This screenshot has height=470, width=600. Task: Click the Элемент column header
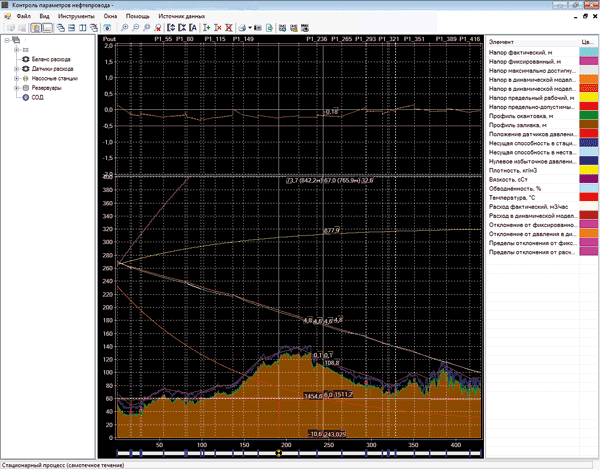coord(532,42)
